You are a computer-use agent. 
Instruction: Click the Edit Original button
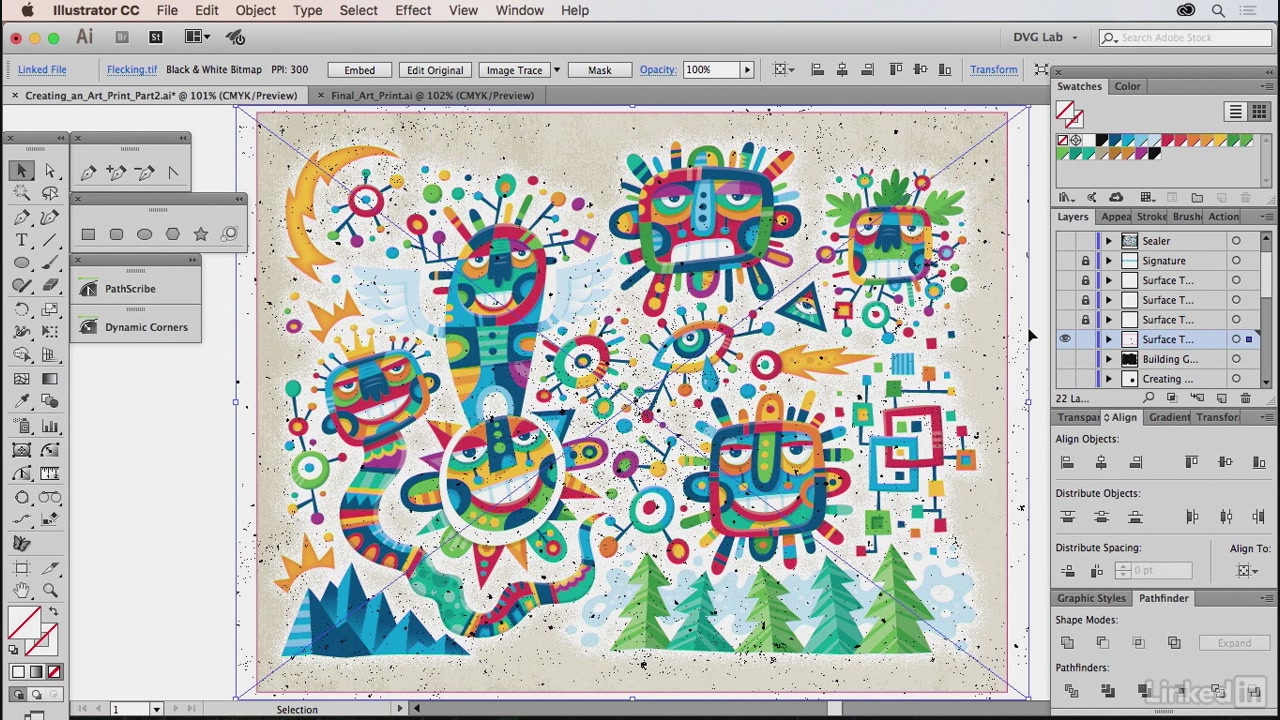pyautogui.click(x=435, y=70)
